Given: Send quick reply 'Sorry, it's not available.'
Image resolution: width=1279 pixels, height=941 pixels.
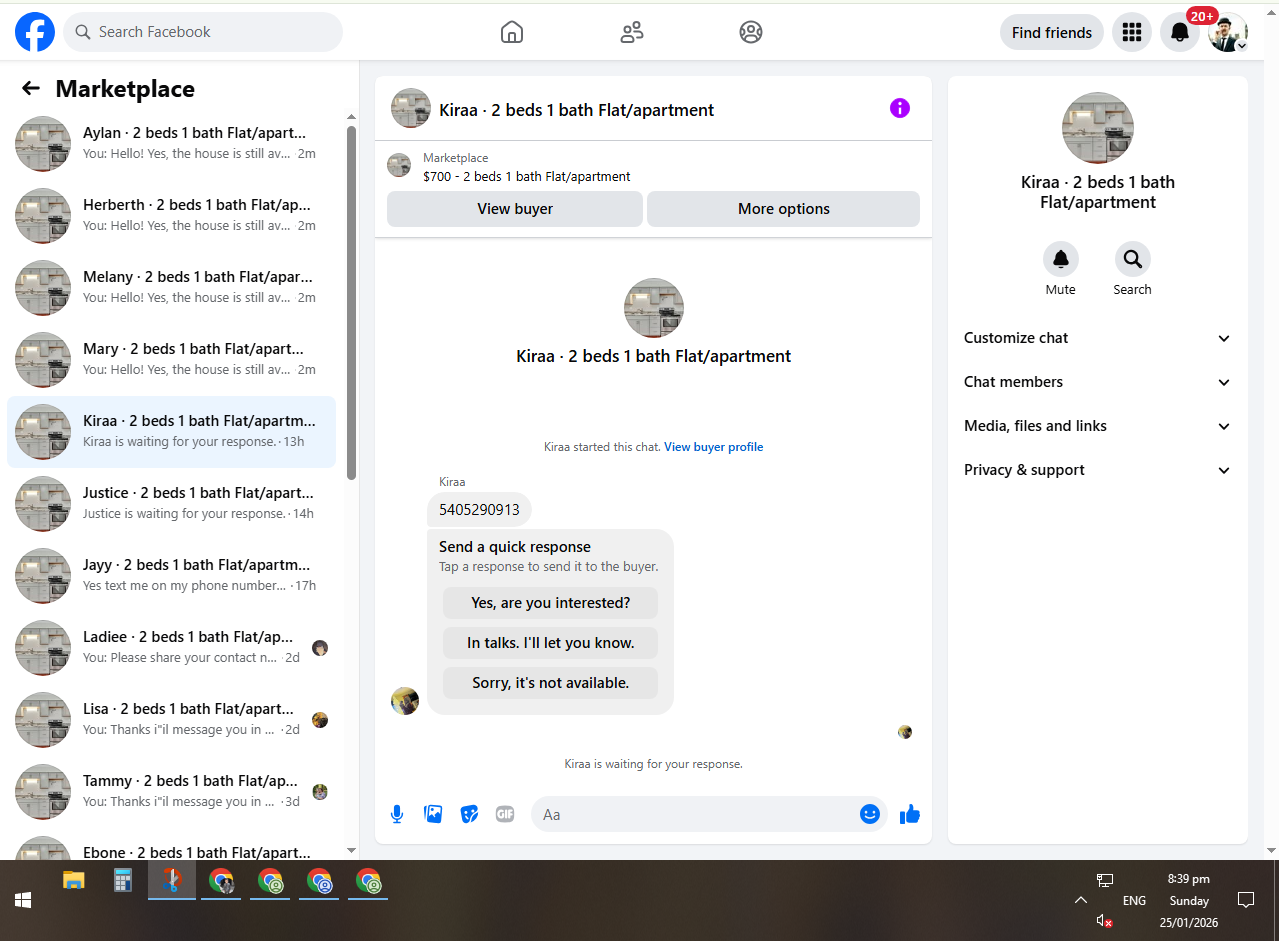Looking at the screenshot, I should pos(551,683).
